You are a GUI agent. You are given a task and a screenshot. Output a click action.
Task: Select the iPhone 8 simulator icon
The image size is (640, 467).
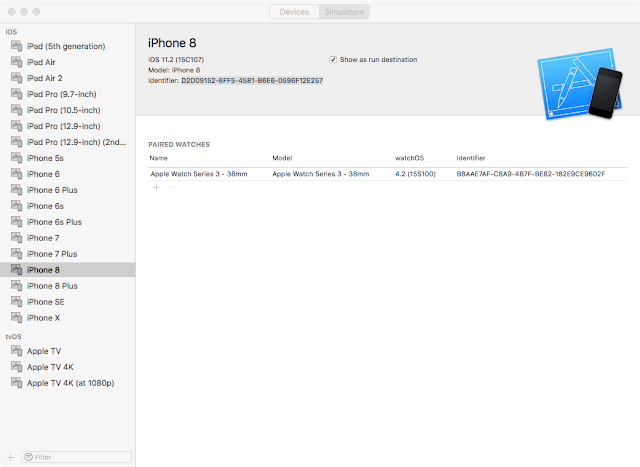(16, 269)
